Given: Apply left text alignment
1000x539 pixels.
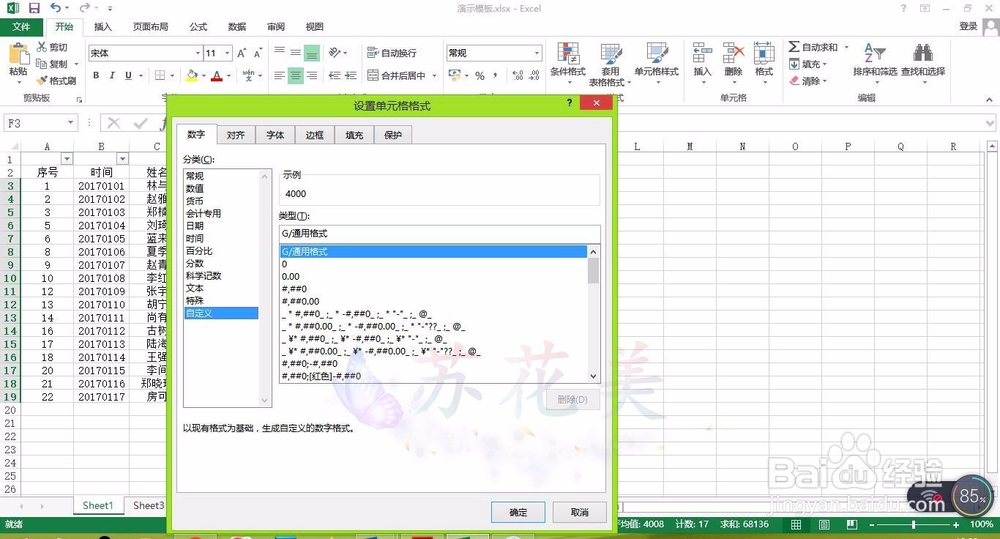Looking at the screenshot, I should click(279, 75).
